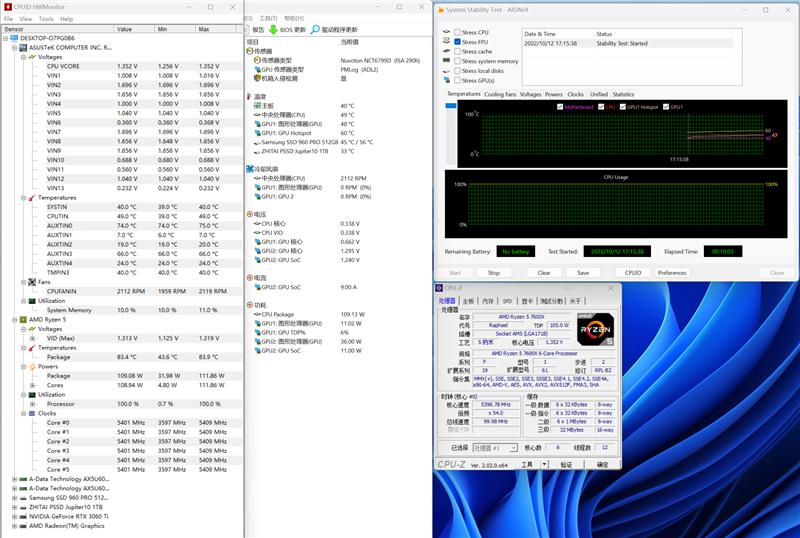Click the CPUID button in Stability Test
The height and width of the screenshot is (538, 800).
pyautogui.click(x=633, y=273)
